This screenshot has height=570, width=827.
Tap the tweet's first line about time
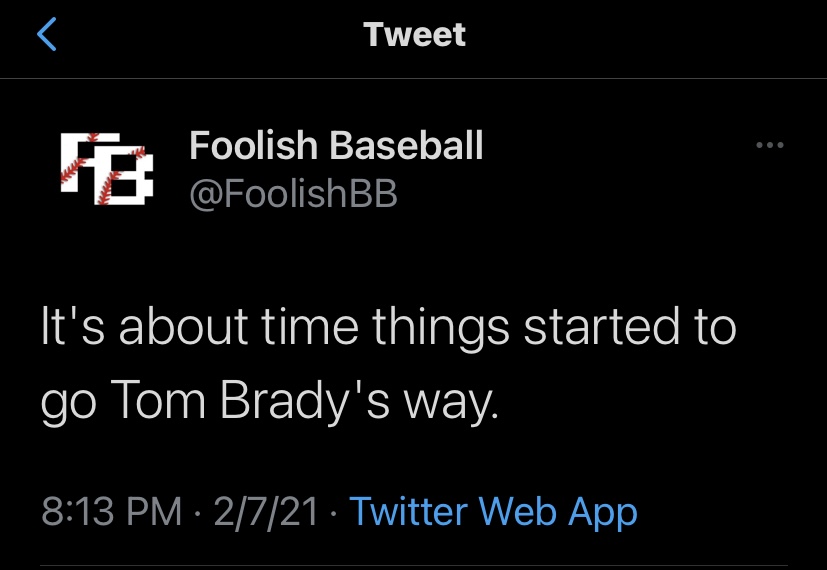point(388,329)
